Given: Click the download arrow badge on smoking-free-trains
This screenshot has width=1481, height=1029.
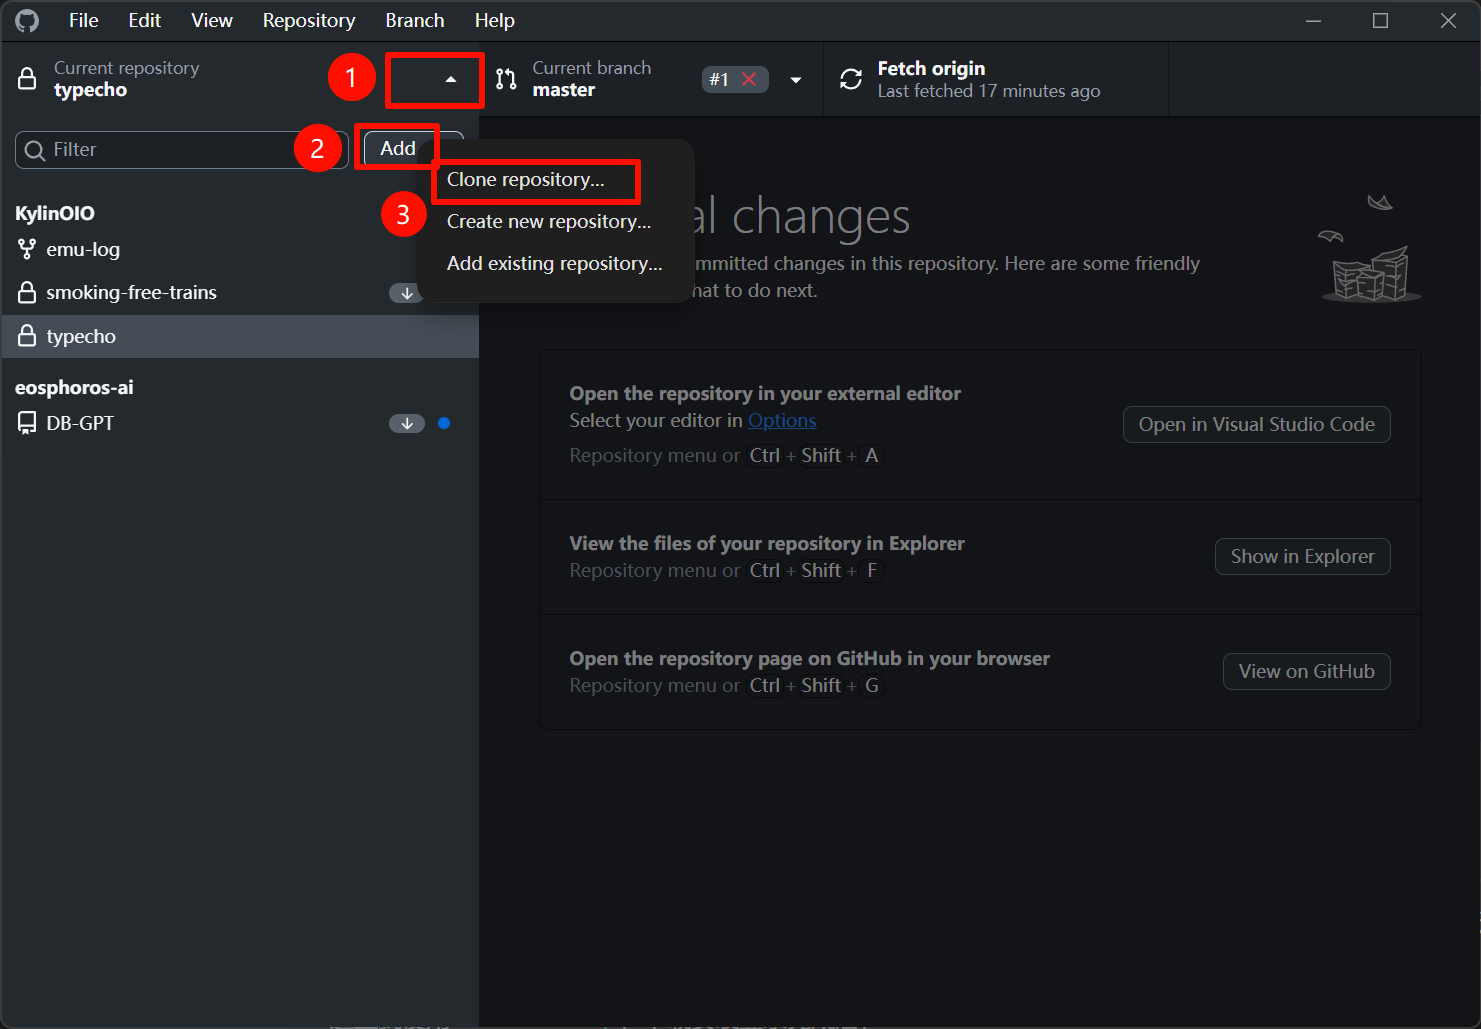Looking at the screenshot, I should (x=406, y=293).
